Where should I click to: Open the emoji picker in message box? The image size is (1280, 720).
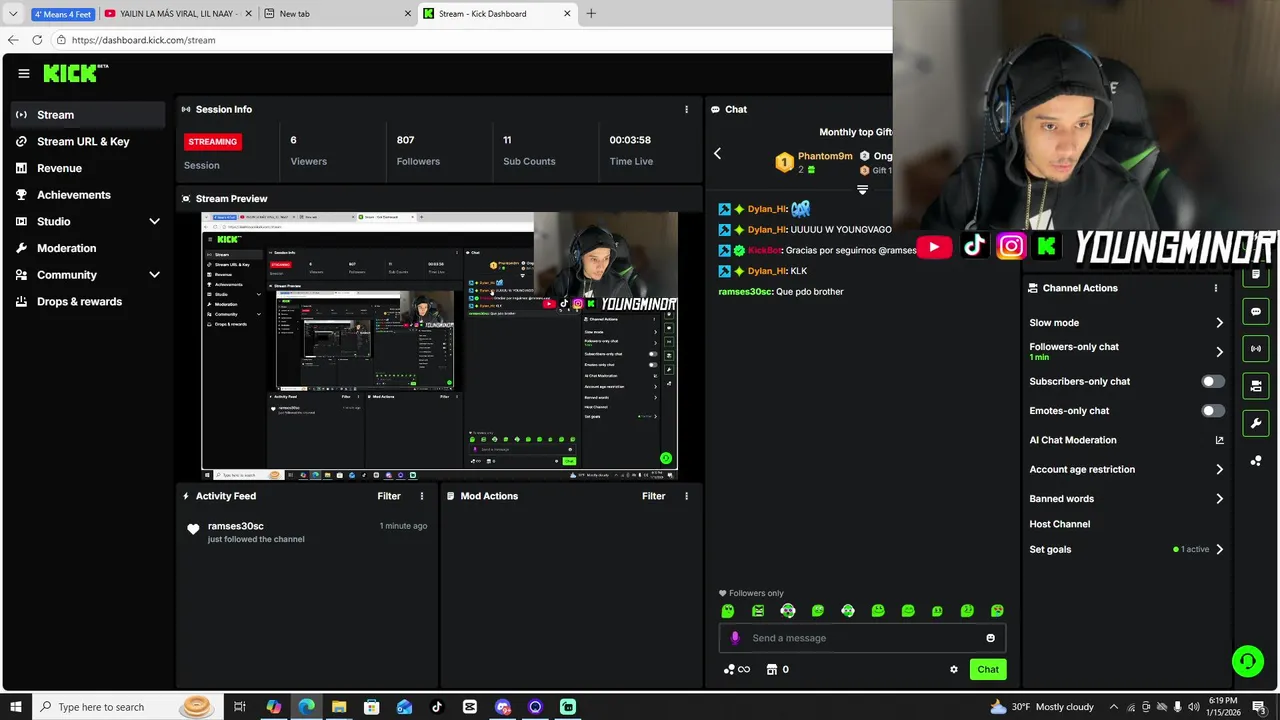[991, 638]
